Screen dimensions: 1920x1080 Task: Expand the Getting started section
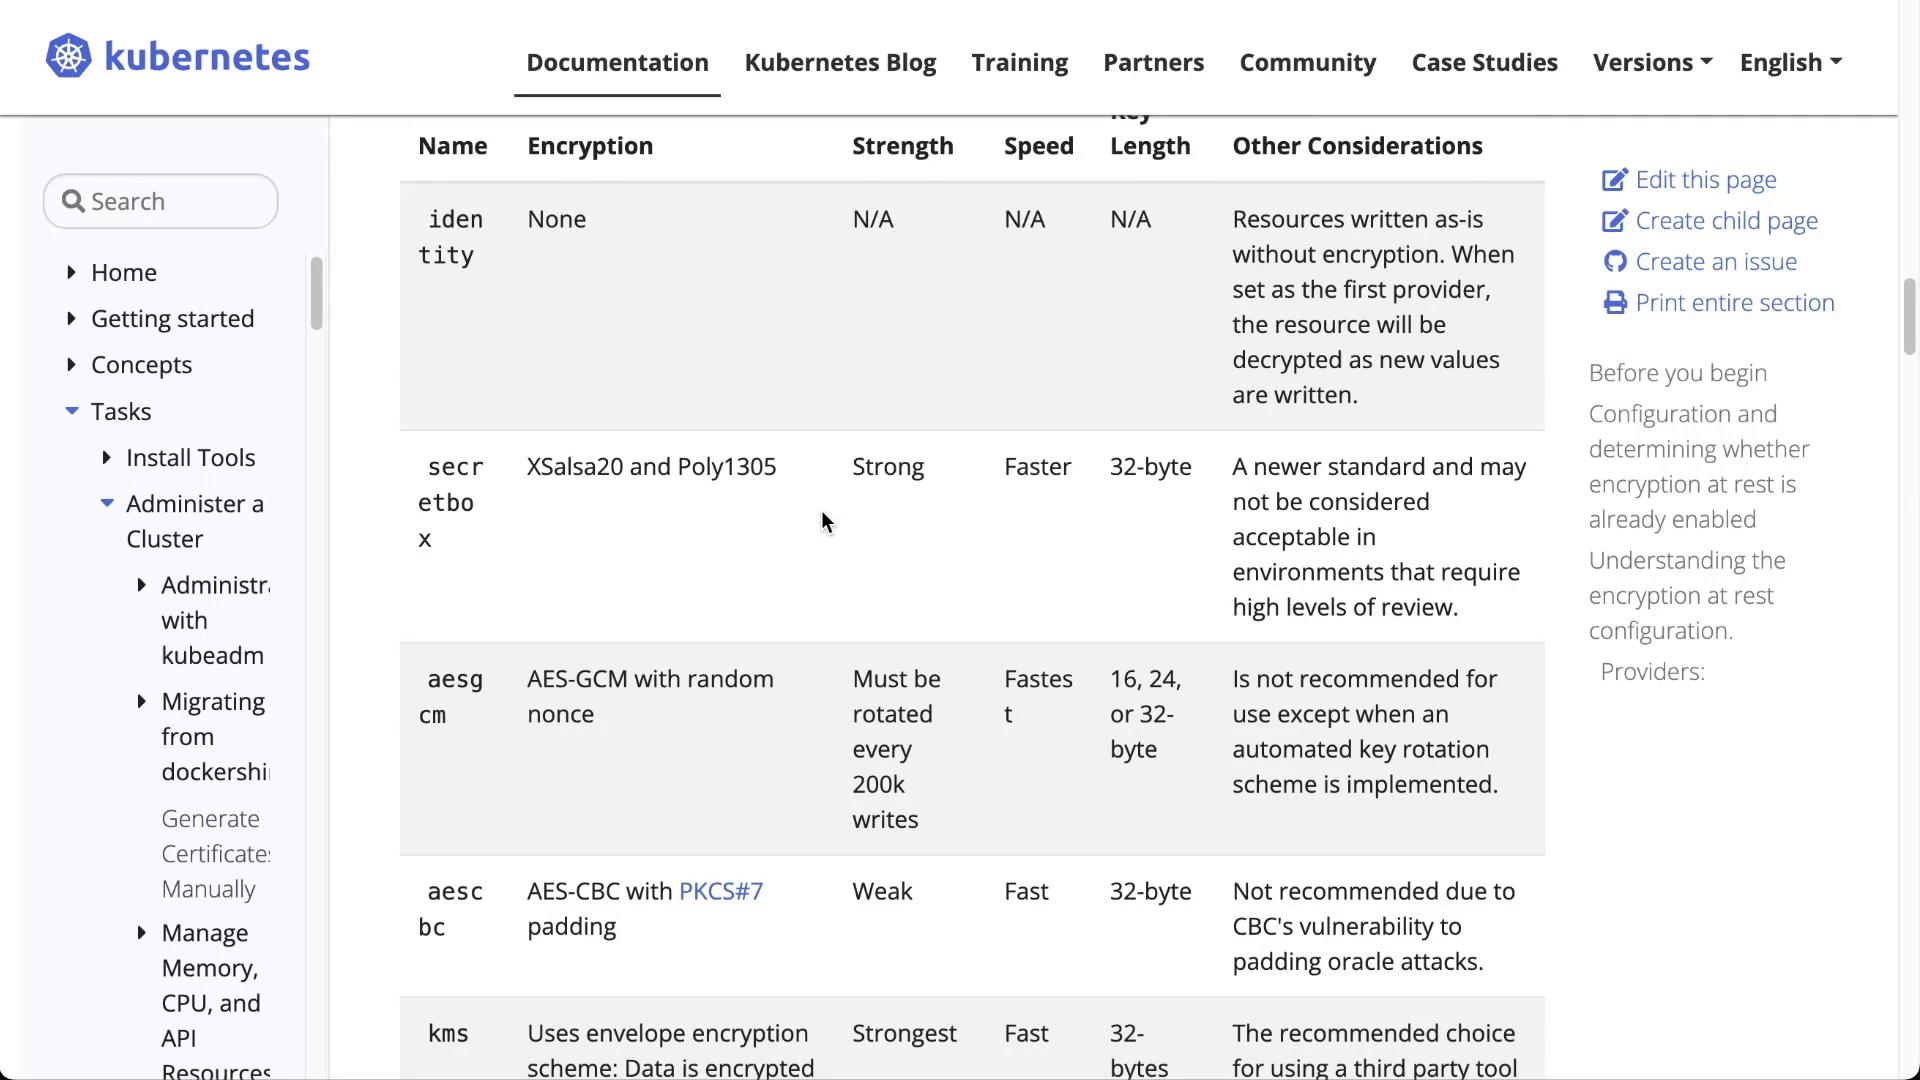(x=71, y=318)
